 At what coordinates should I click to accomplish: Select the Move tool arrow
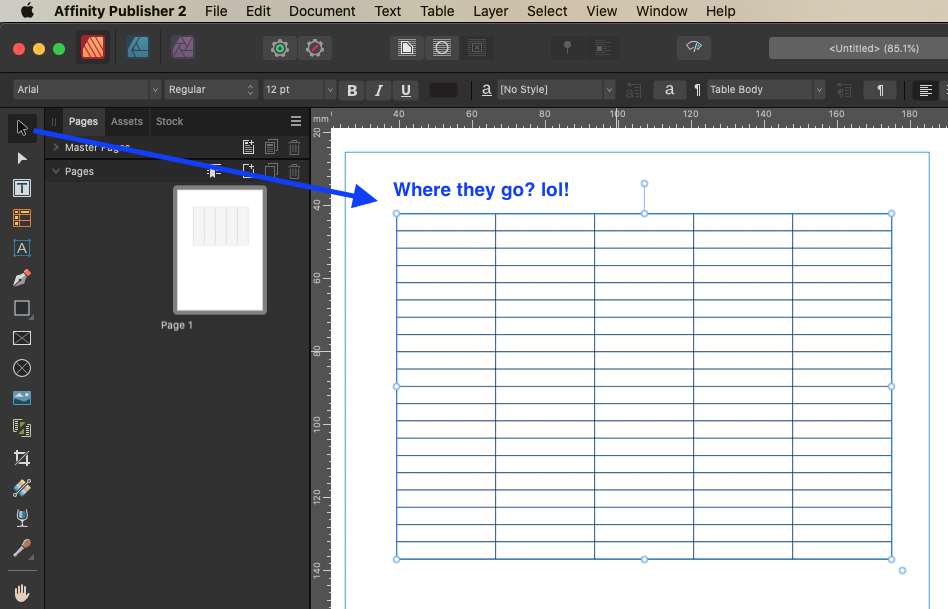(x=21, y=127)
